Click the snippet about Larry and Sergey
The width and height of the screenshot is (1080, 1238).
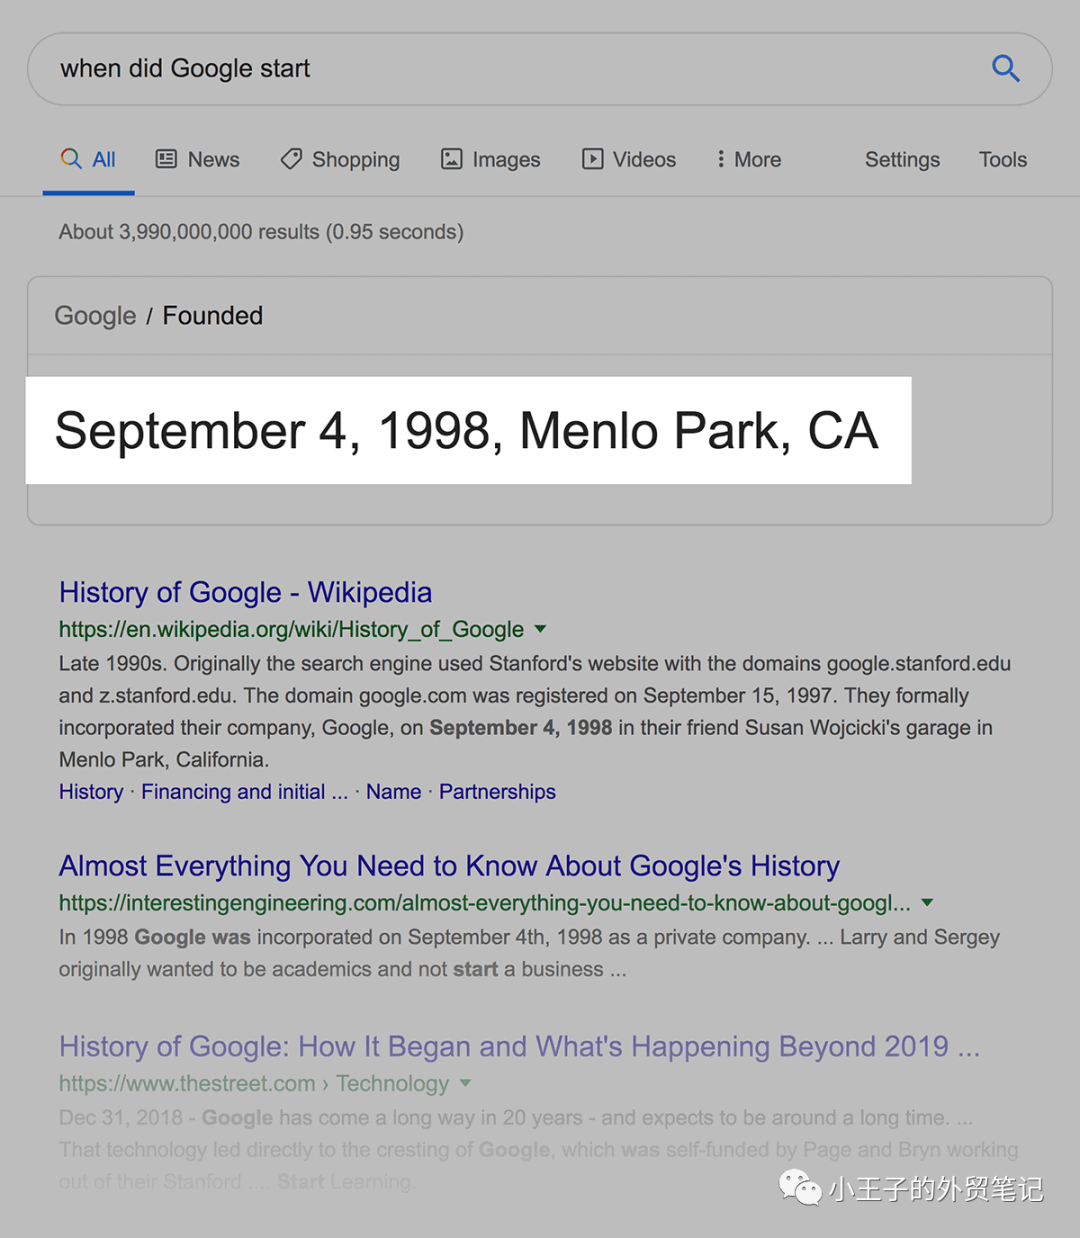pyautogui.click(x=529, y=953)
